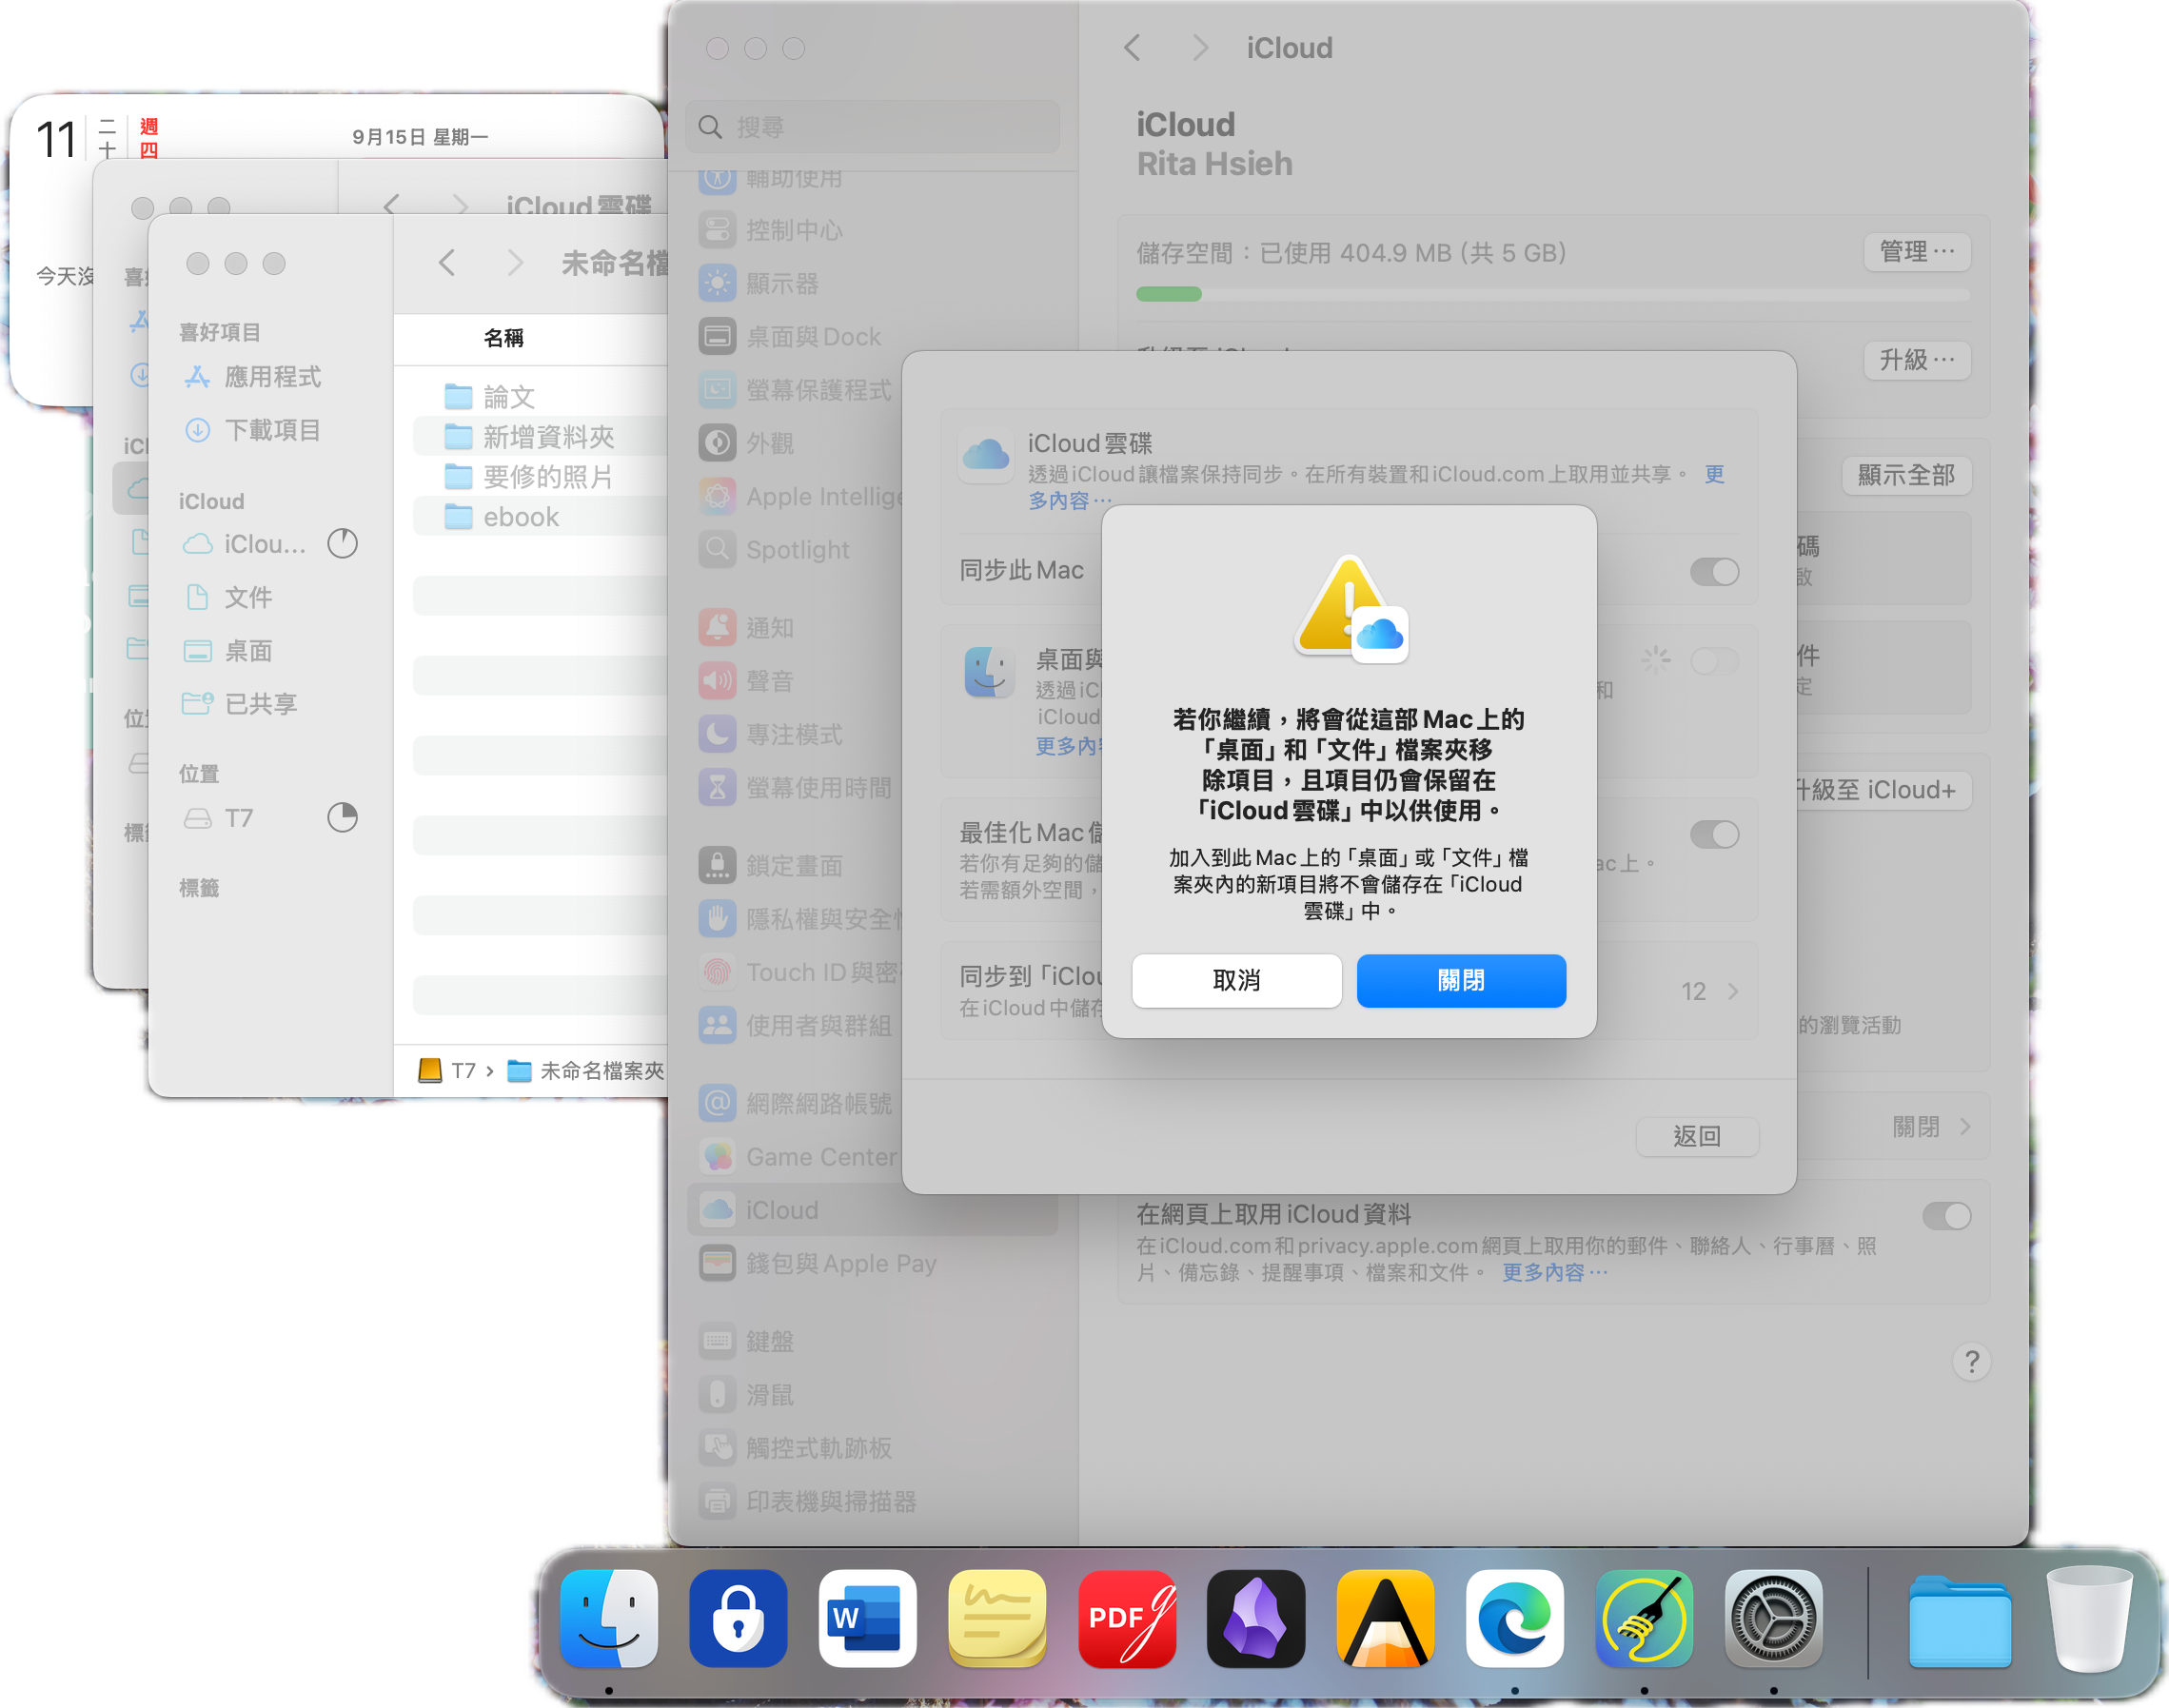
Task: Select 下載項目 in Finder sidebar
Action: pyautogui.click(x=271, y=430)
